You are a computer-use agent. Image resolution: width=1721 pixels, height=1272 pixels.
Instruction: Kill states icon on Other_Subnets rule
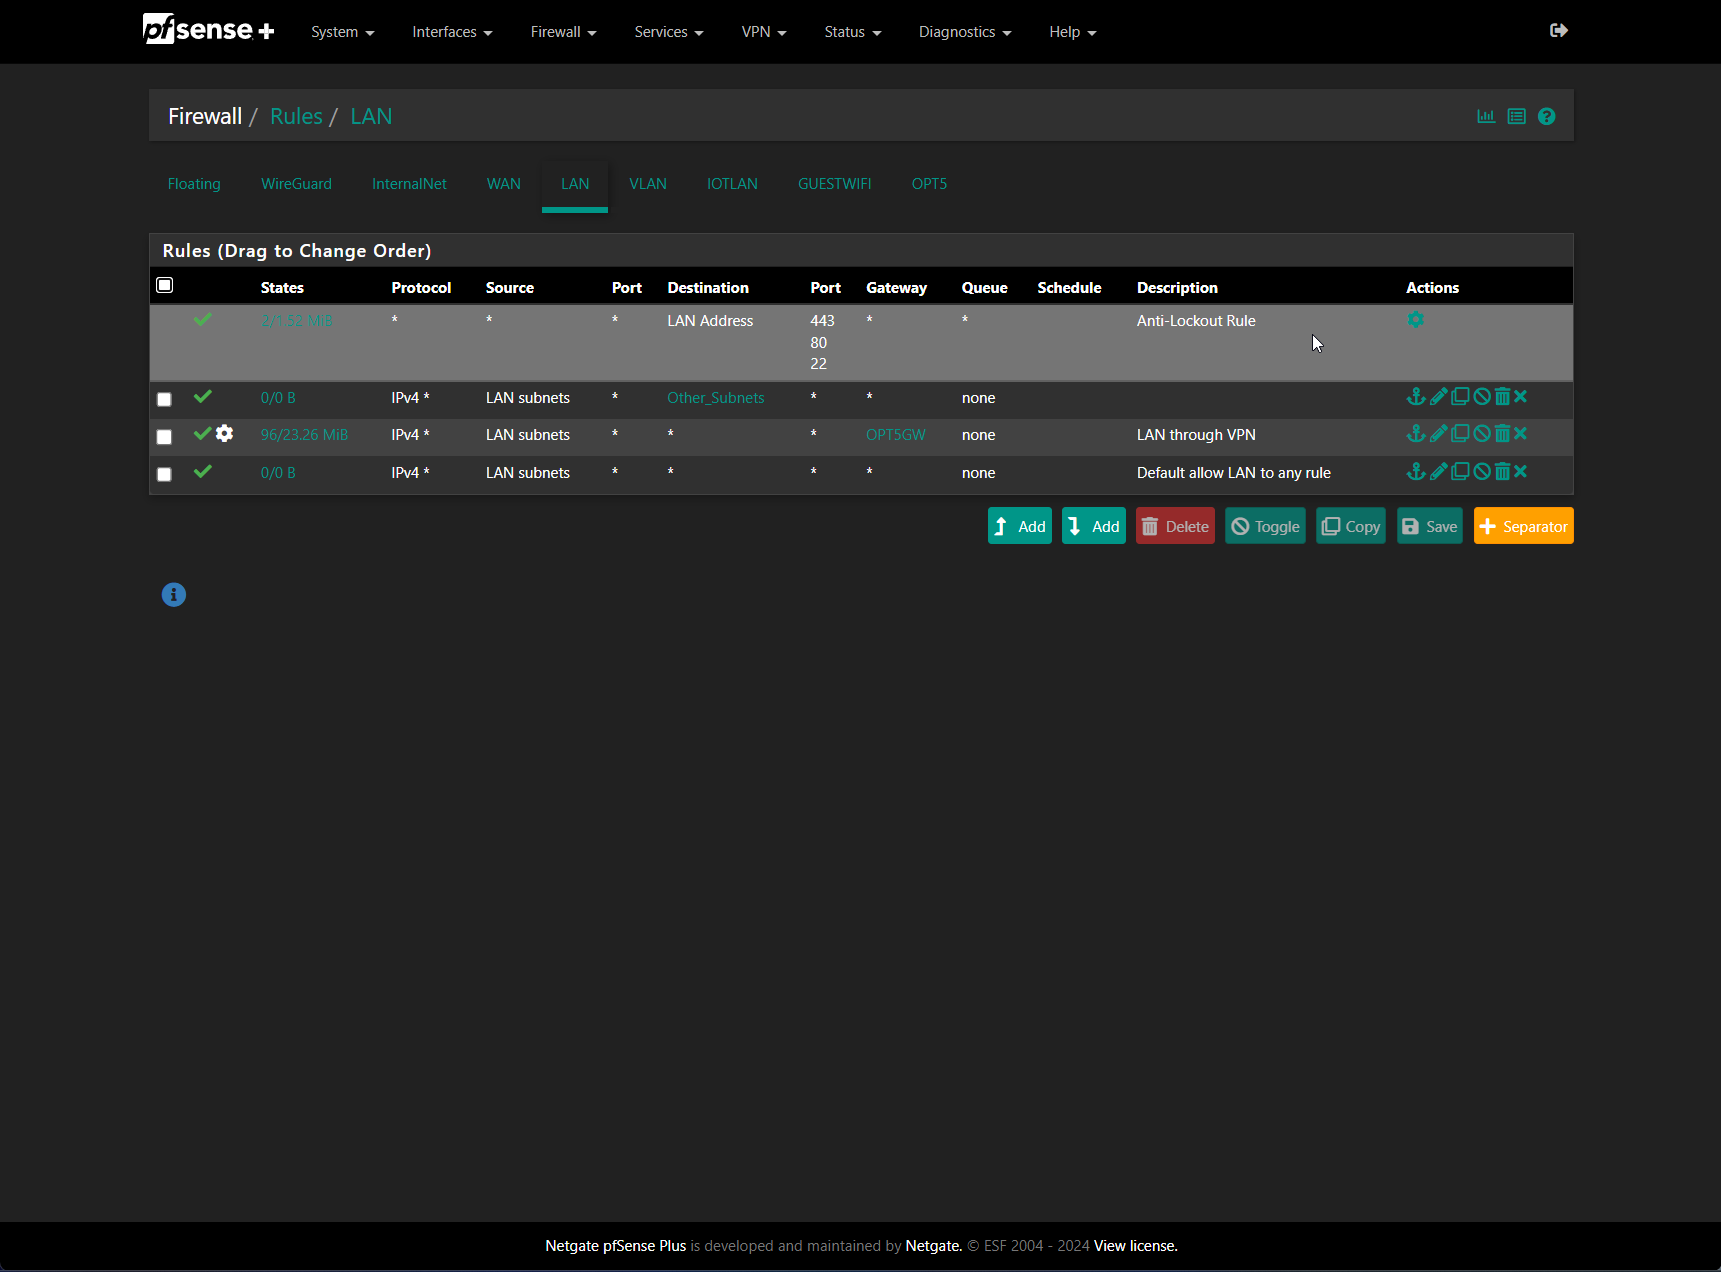coord(1520,397)
